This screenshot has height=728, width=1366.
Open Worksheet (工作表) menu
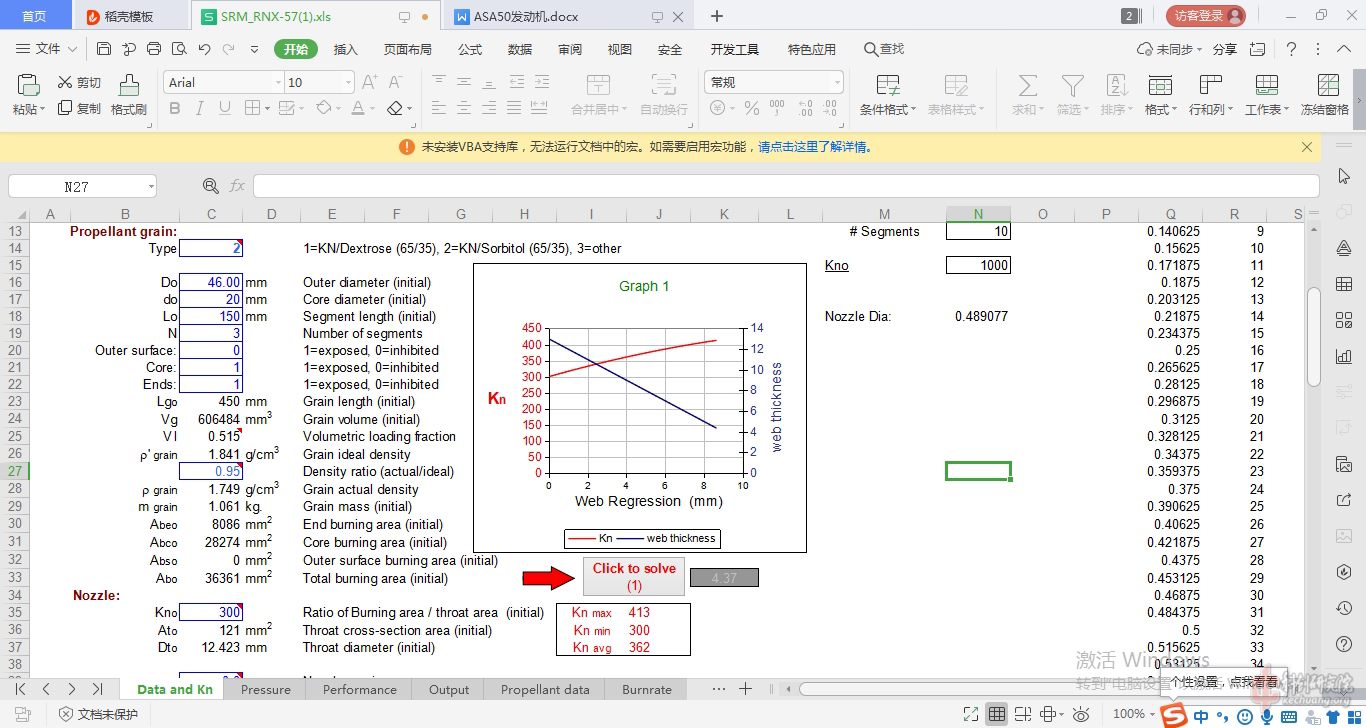click(1267, 96)
